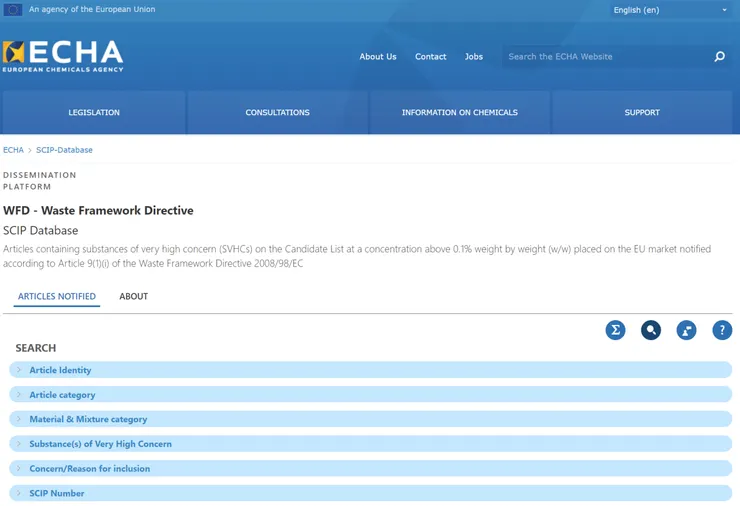Viewport: 740px width, 506px height.
Task: Click the European Union flag icon
Action: [13, 10]
